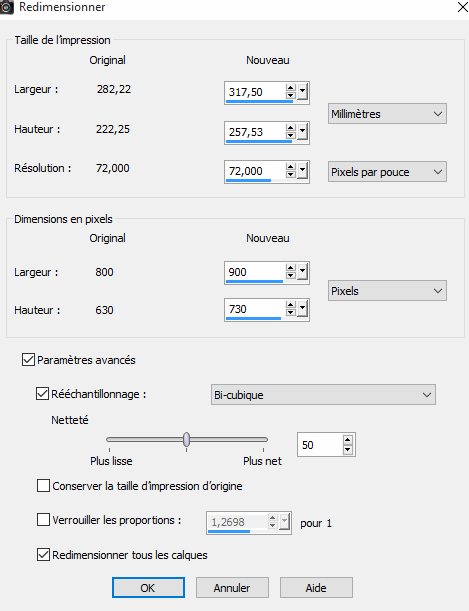Screen dimensions: 469x611
Task: Check Conserver la taille d'impression d'origine
Action: coord(43,486)
